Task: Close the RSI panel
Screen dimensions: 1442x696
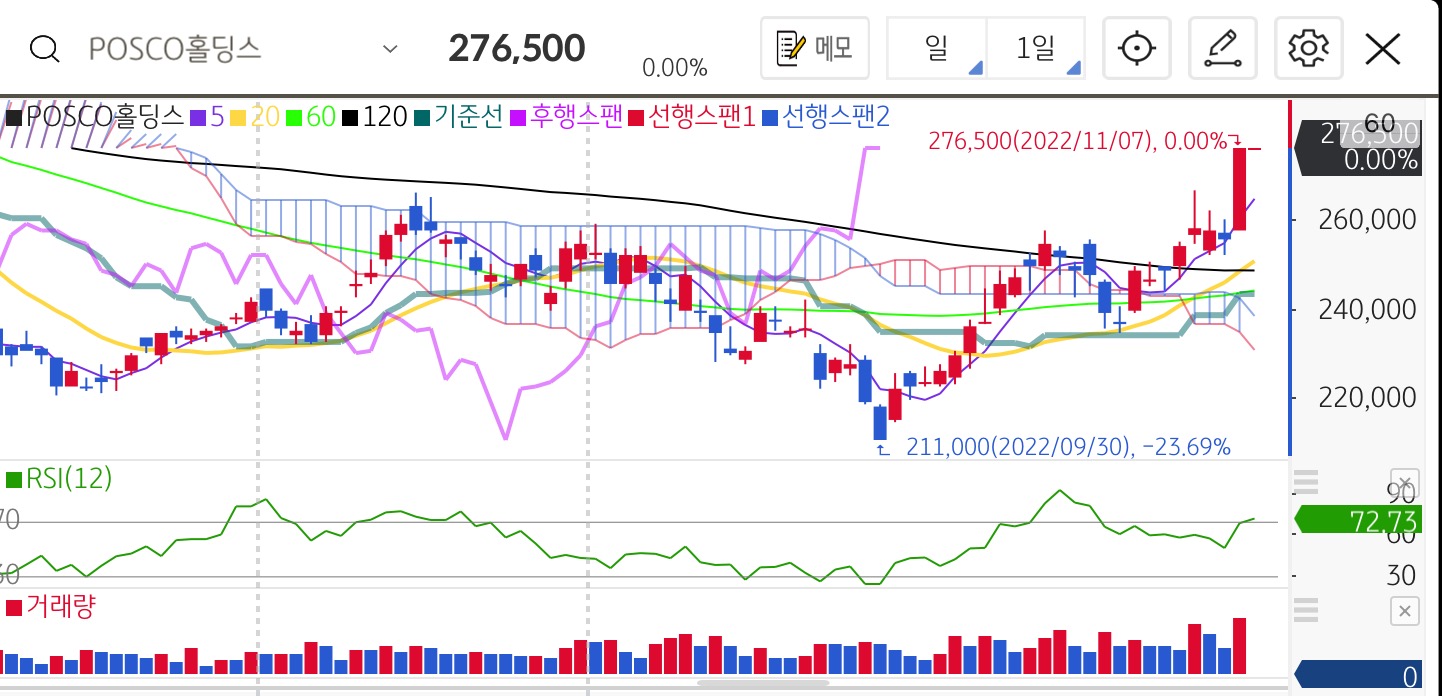Action: tap(1405, 482)
